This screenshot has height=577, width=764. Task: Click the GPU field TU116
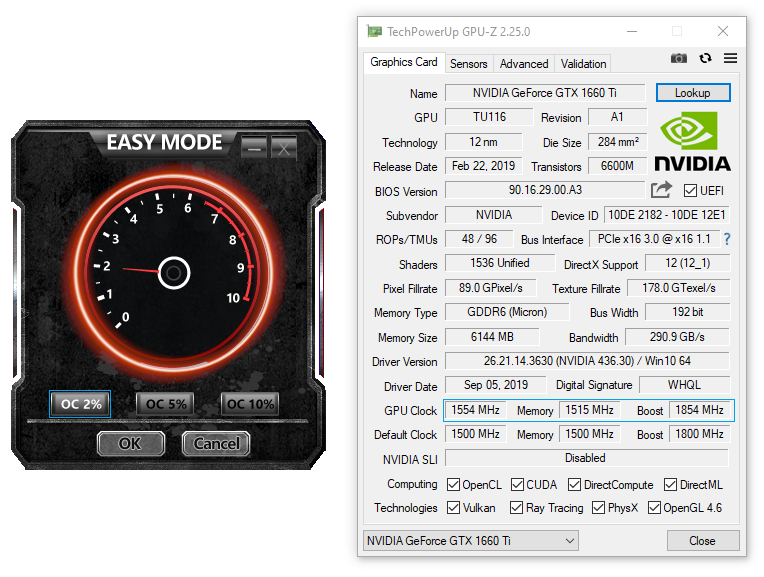[489, 117]
